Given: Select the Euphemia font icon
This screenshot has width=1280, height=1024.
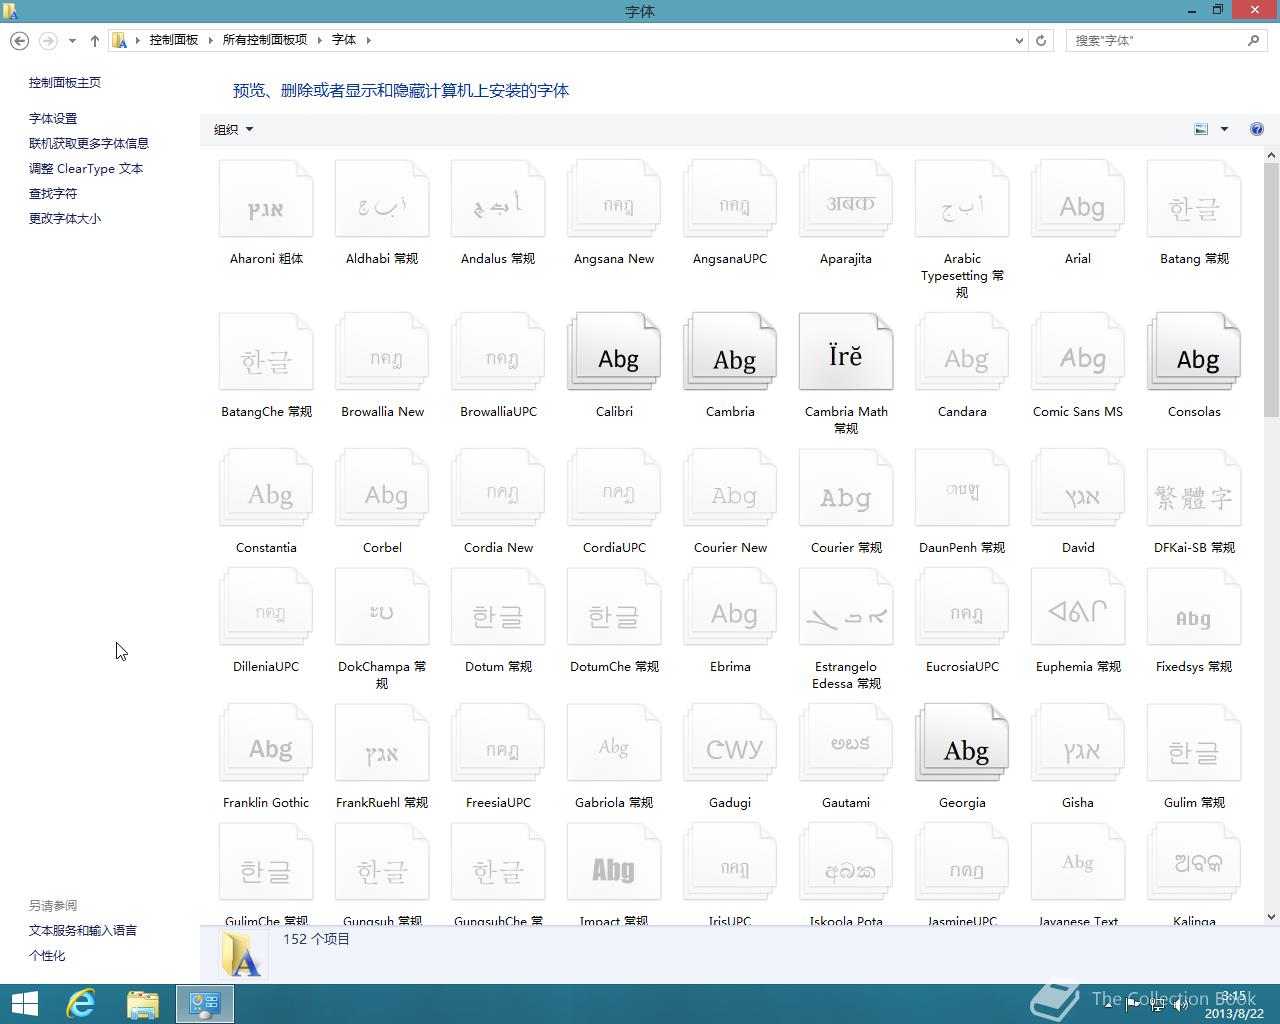Looking at the screenshot, I should (x=1078, y=607).
